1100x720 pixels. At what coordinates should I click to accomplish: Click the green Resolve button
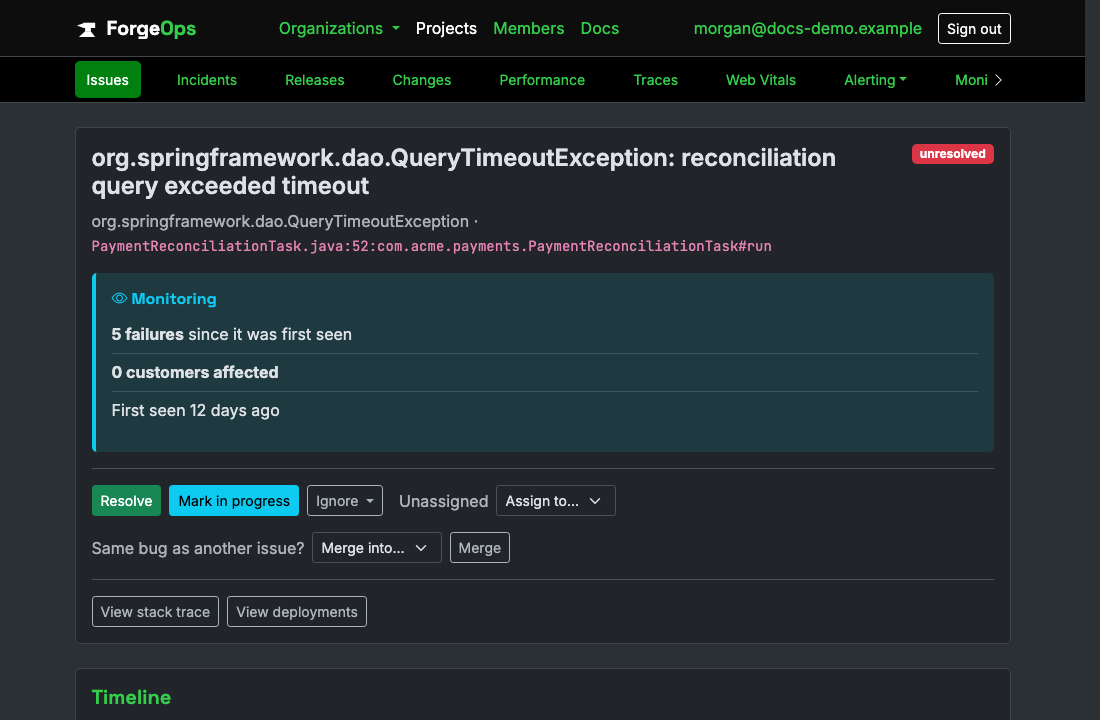(126, 501)
